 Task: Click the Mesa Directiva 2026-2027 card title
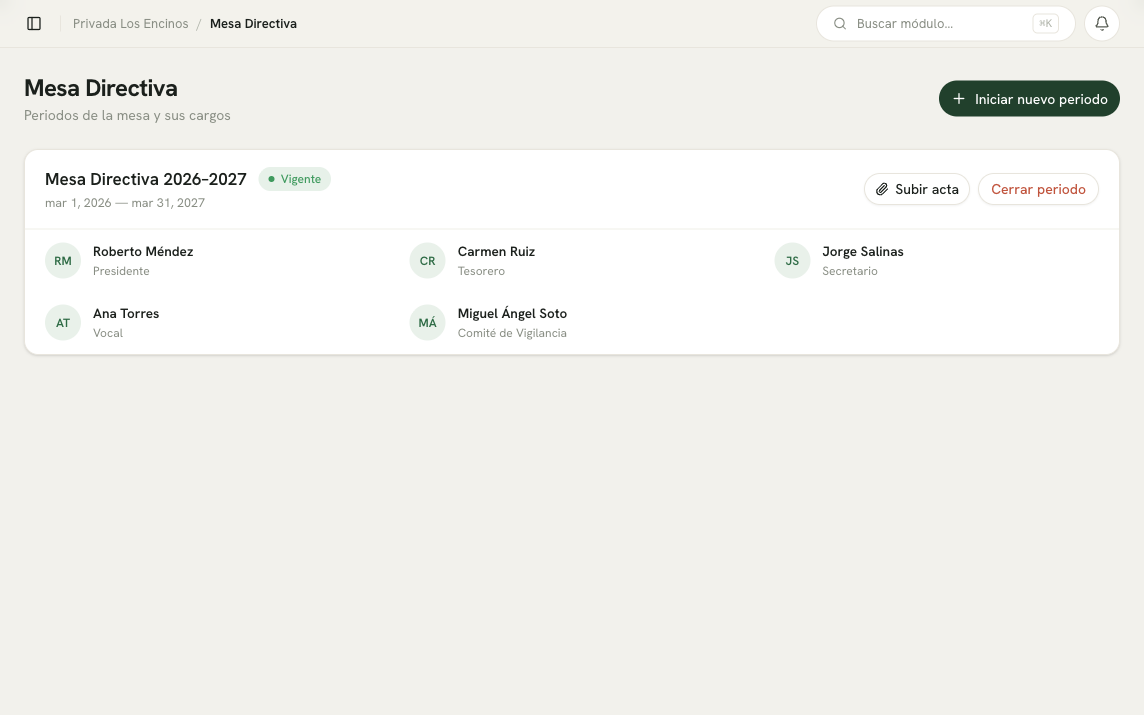click(146, 179)
